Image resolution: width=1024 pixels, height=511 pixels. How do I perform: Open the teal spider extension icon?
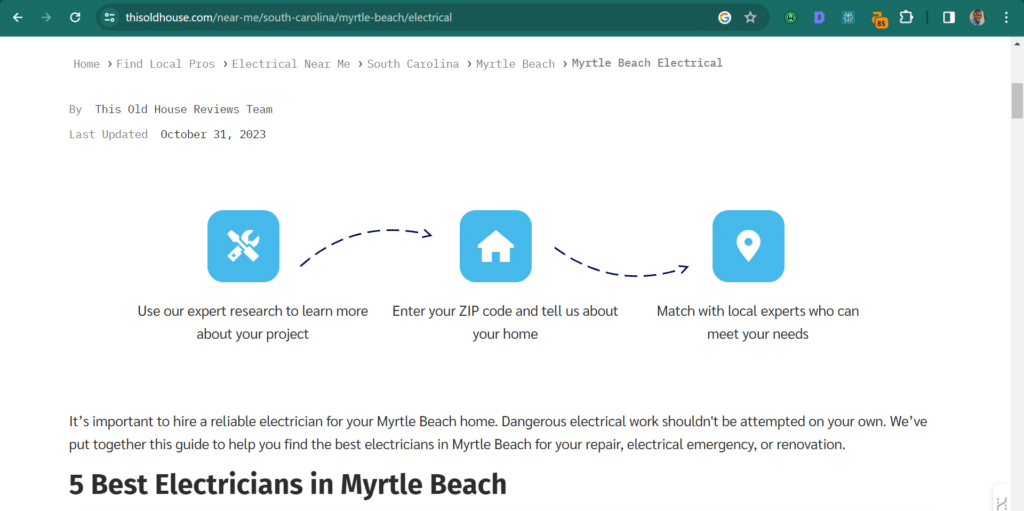click(848, 18)
